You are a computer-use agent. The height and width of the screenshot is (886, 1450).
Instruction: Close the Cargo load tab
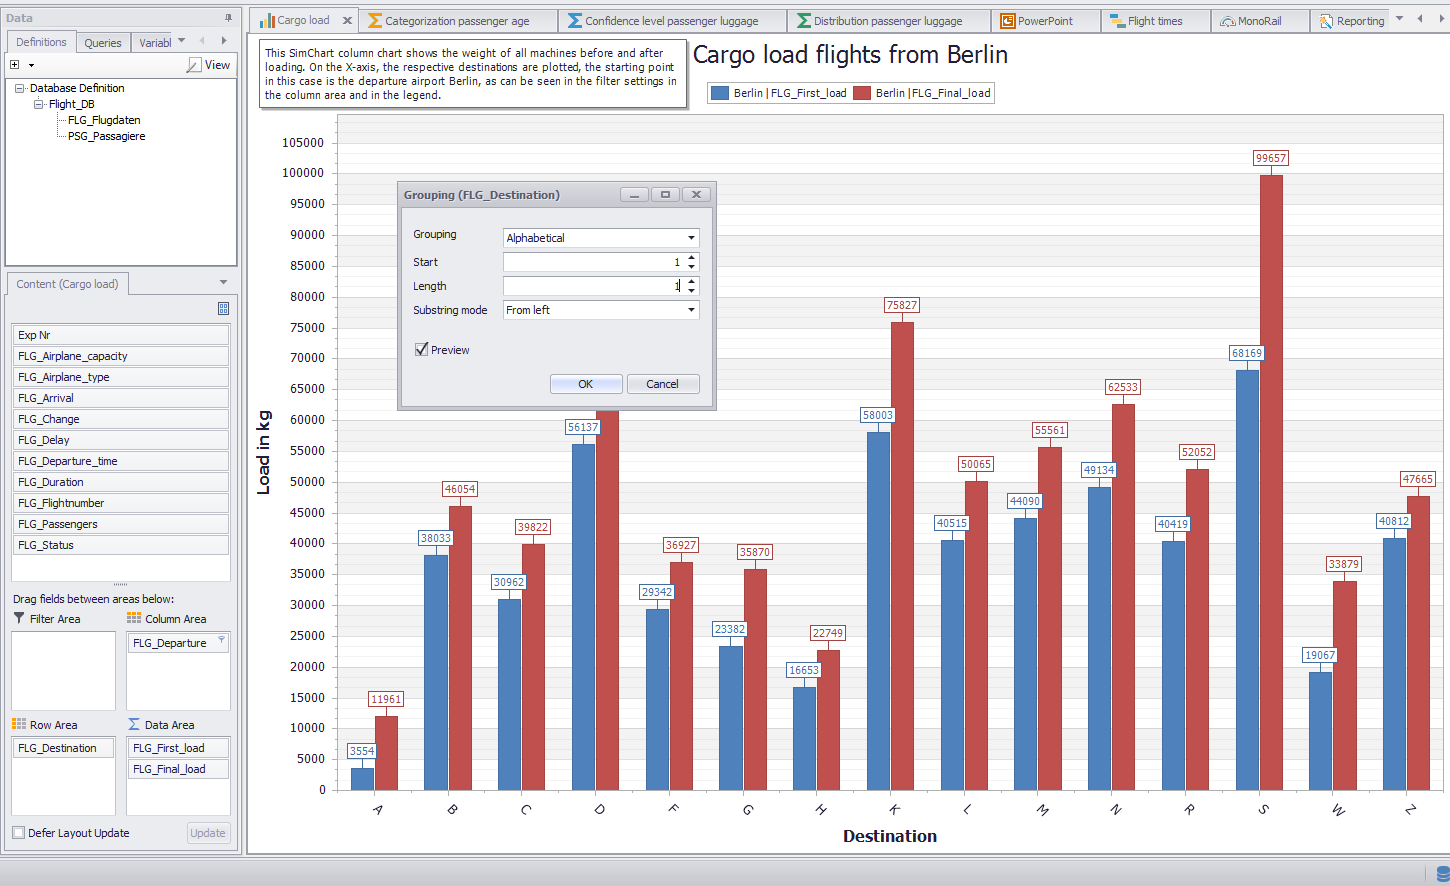tap(347, 21)
